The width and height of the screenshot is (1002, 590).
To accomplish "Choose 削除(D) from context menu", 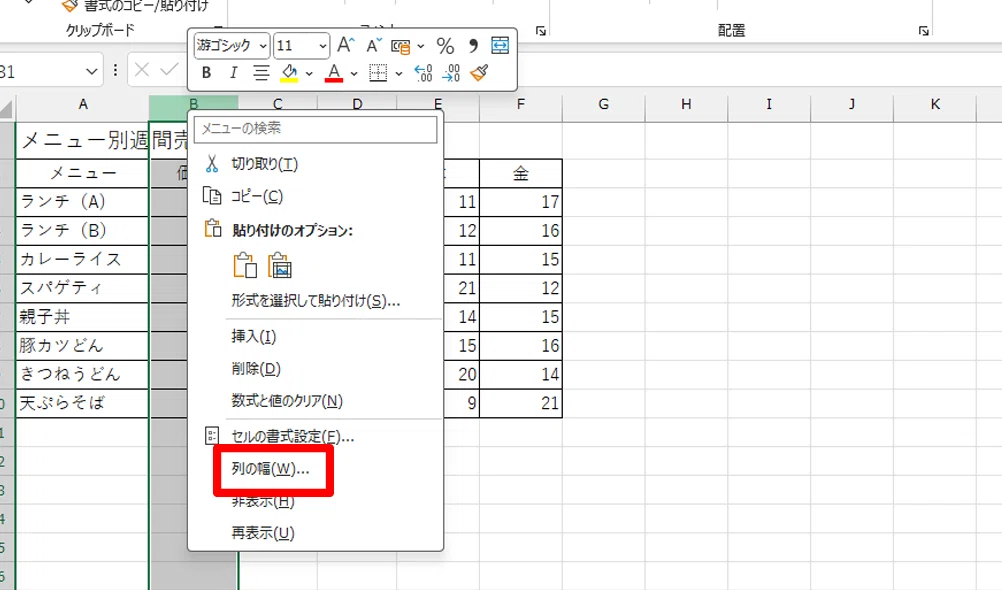I will point(316,369).
